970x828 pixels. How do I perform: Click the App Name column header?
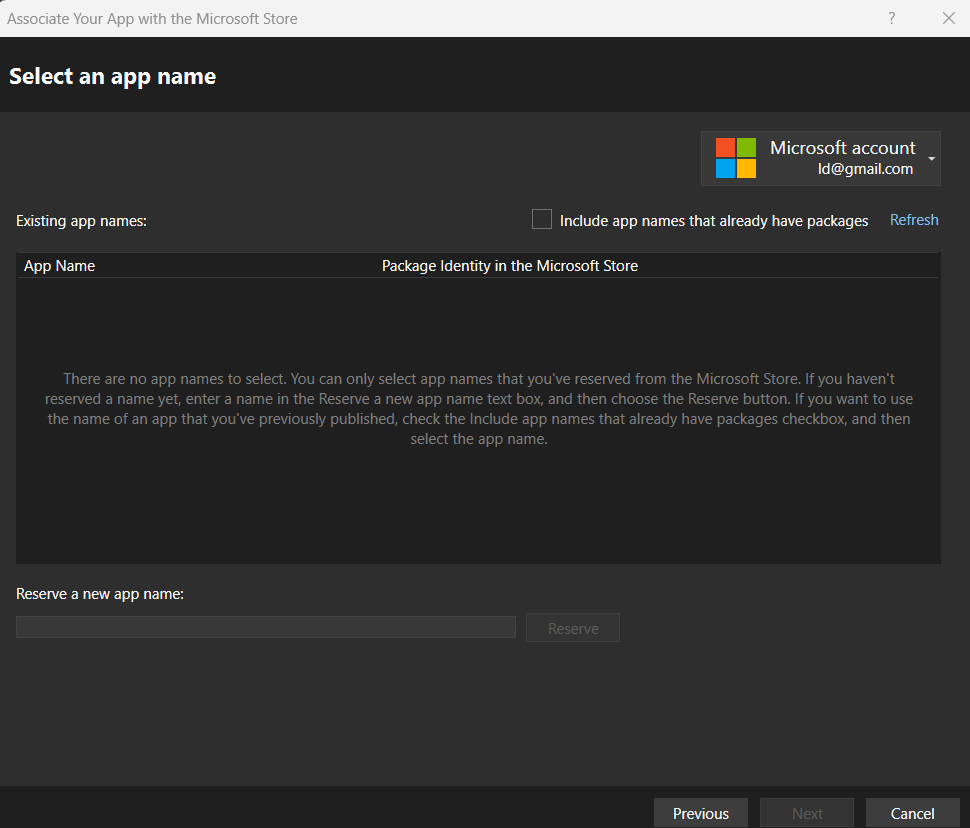(x=58, y=265)
